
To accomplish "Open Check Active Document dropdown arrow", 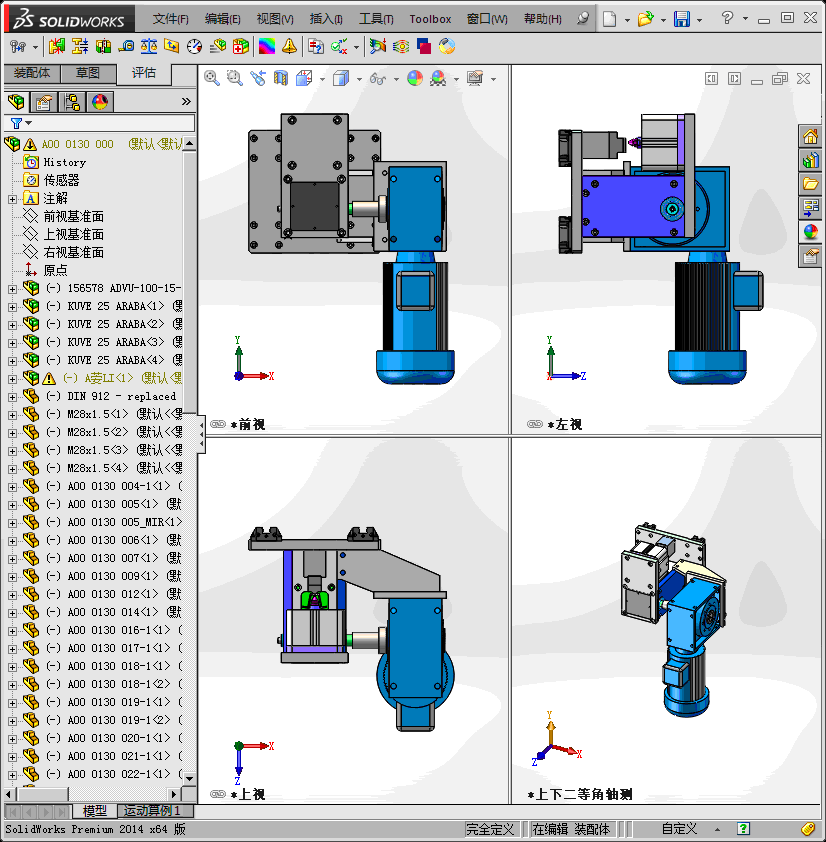I will (x=356, y=48).
